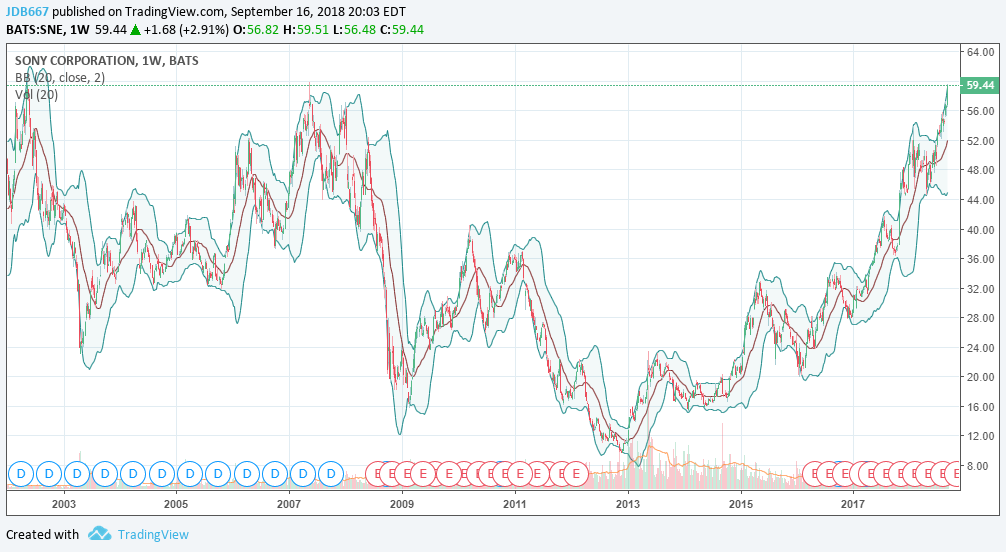
Task: Click the close value C:59.44
Action: [402, 30]
